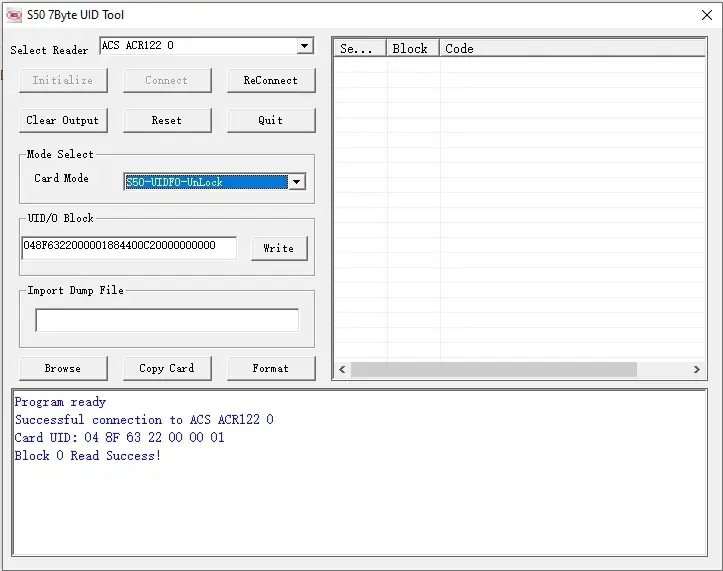Click the Clear Output button
Screen dimensions: 723x571
coord(63,120)
